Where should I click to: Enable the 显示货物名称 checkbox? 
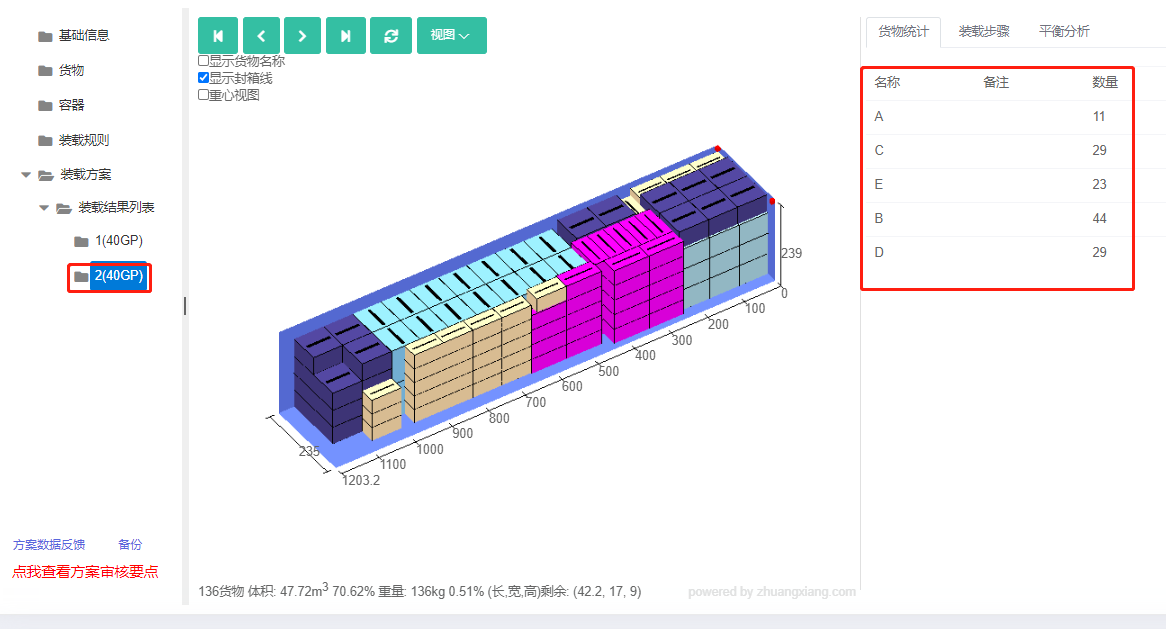[x=203, y=61]
